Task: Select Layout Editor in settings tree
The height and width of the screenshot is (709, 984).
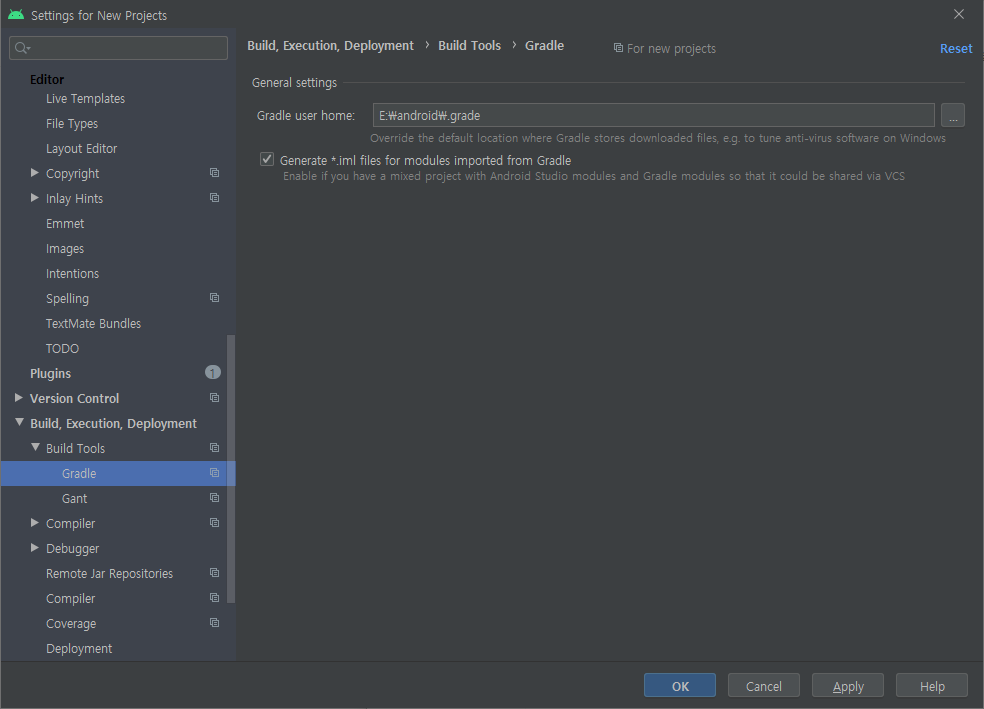Action: pos(82,149)
